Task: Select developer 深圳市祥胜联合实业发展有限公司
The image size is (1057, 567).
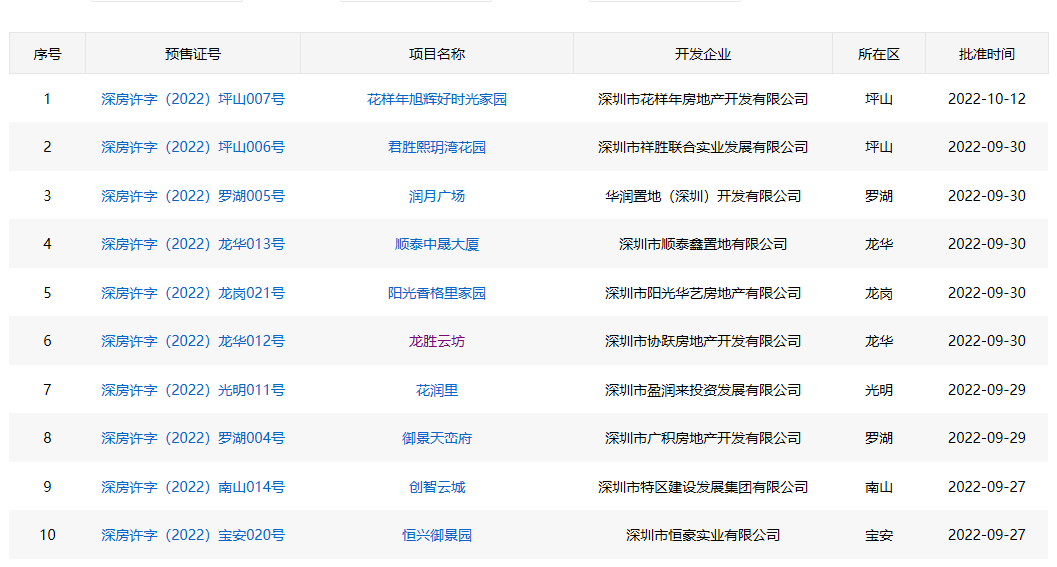Action: point(703,147)
